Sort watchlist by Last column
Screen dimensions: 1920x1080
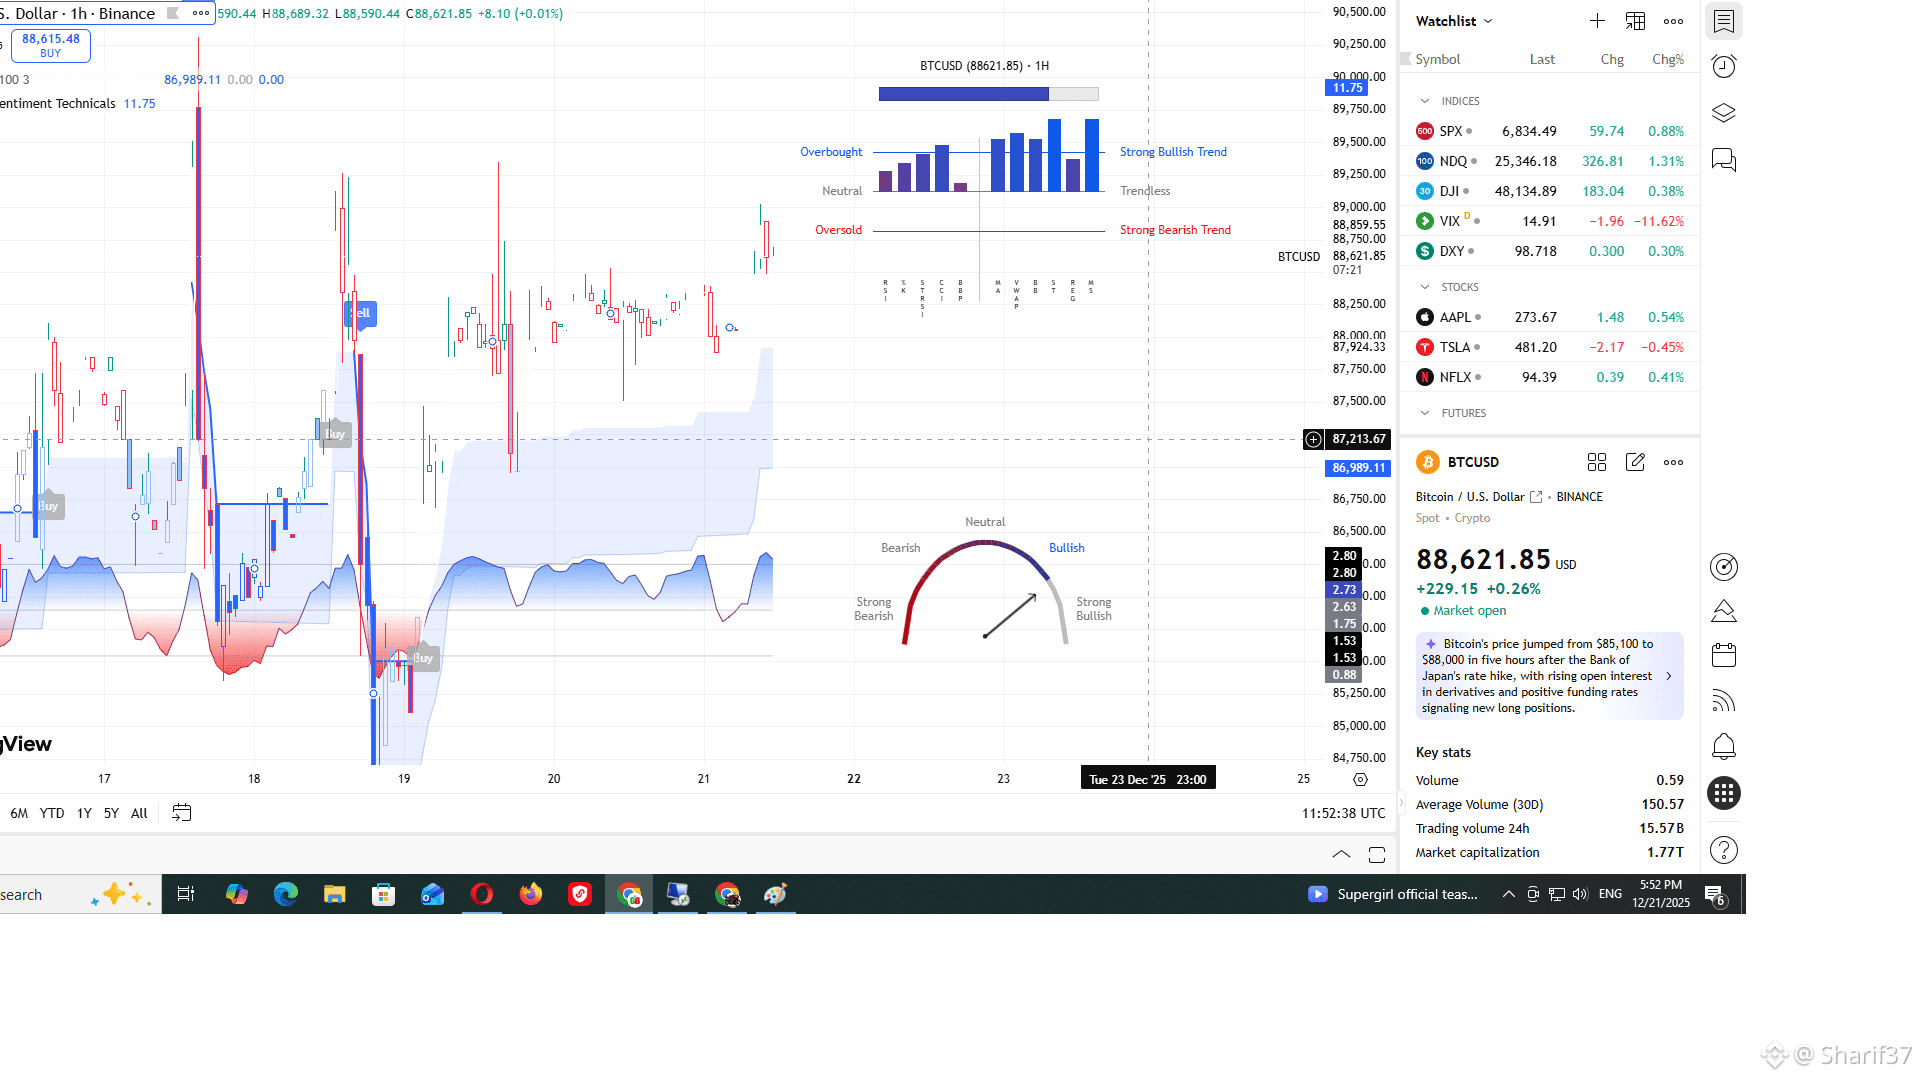[1542, 59]
